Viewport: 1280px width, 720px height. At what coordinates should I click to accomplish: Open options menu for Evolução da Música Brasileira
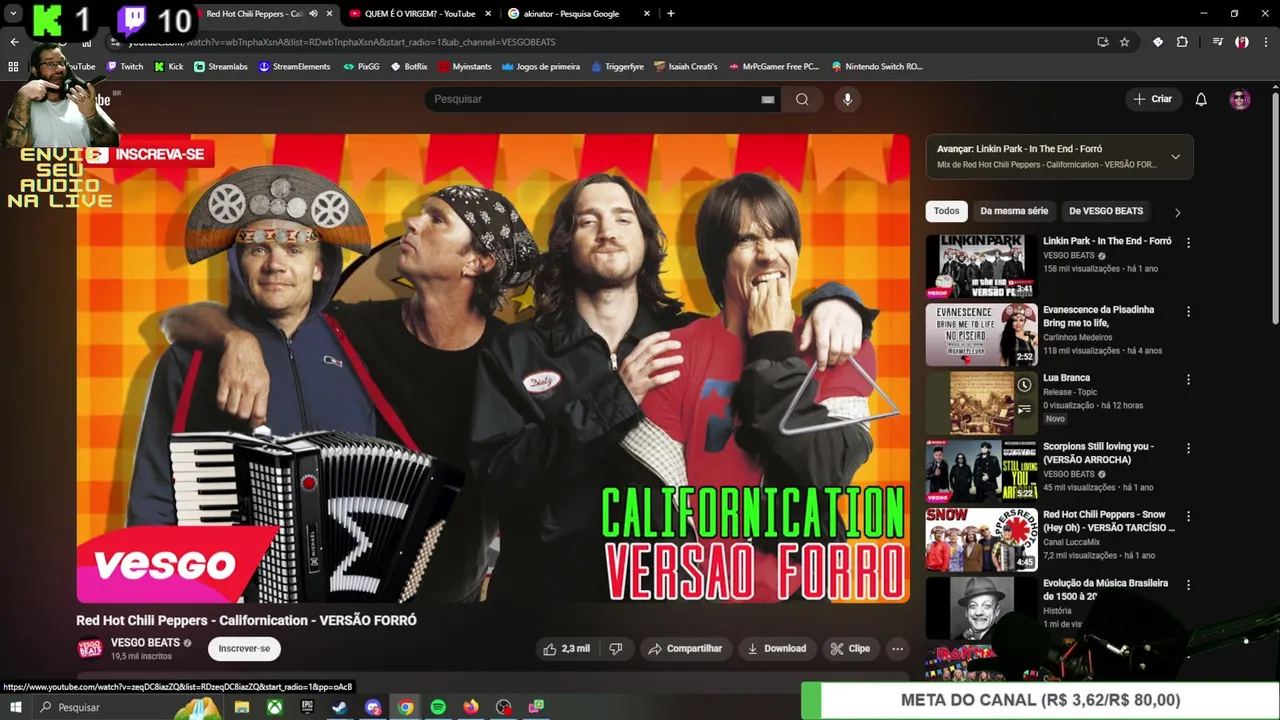tap(1188, 585)
